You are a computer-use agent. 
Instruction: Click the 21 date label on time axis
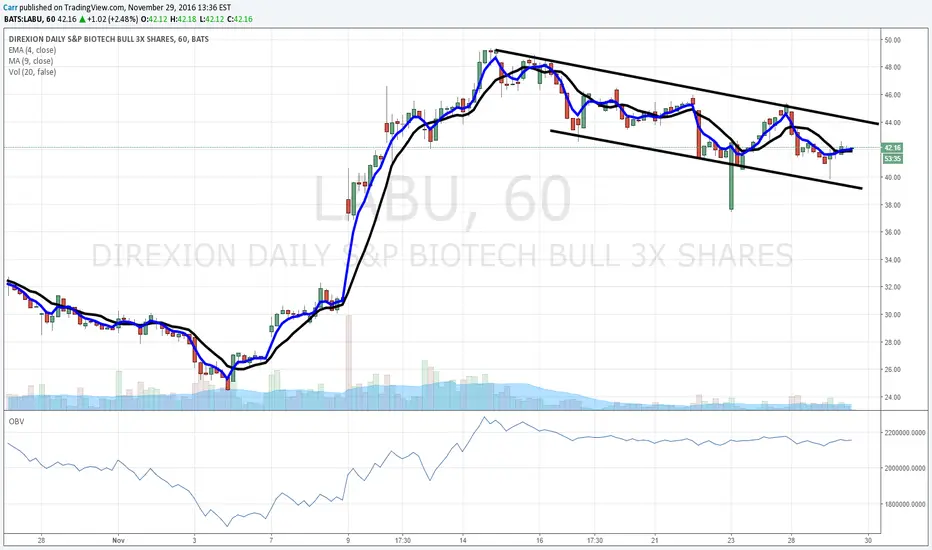[x=654, y=540]
